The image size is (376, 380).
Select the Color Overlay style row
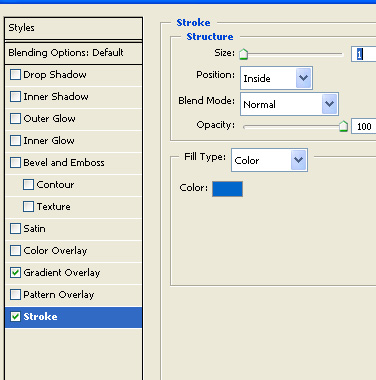coord(74,251)
